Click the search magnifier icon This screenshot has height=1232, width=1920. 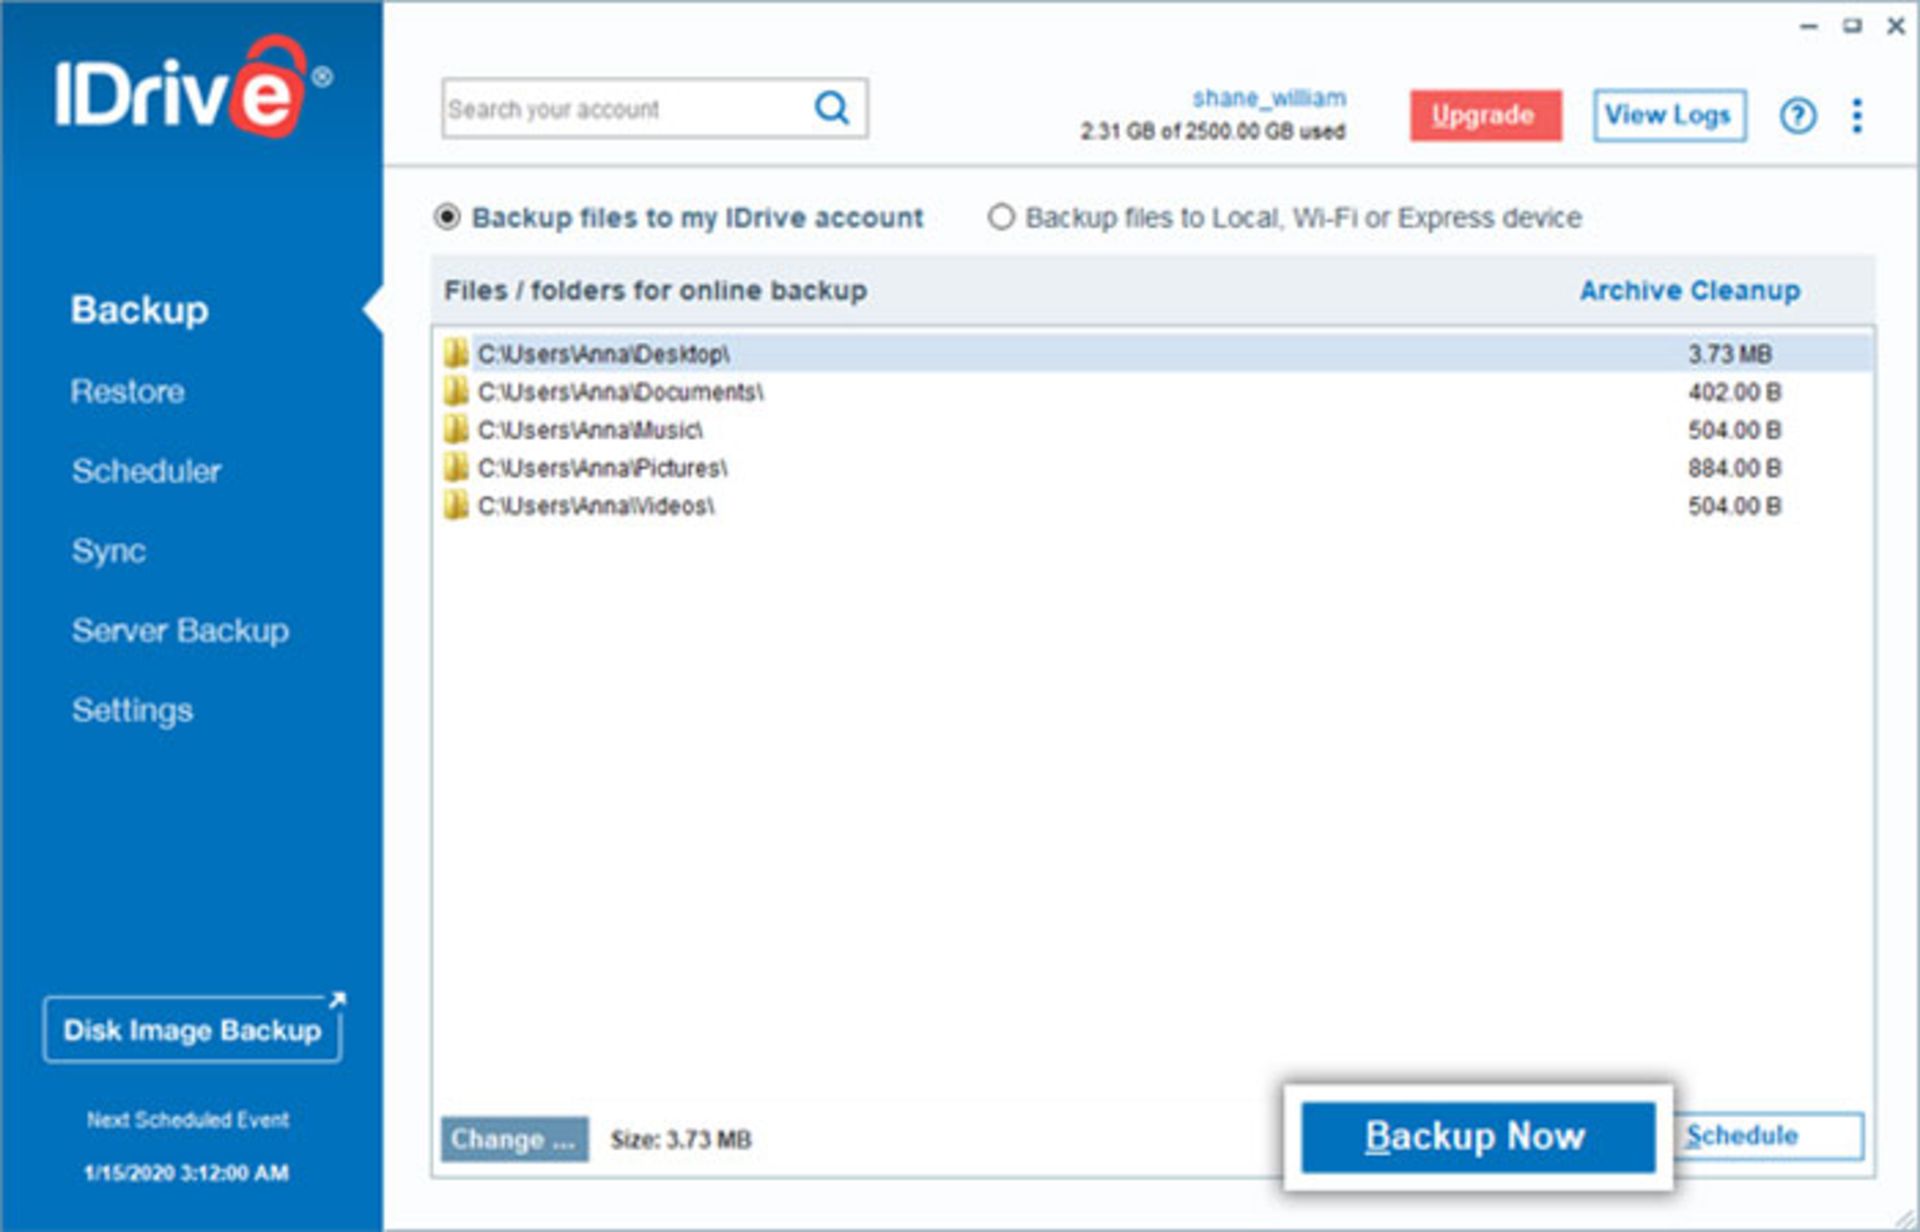[x=831, y=108]
